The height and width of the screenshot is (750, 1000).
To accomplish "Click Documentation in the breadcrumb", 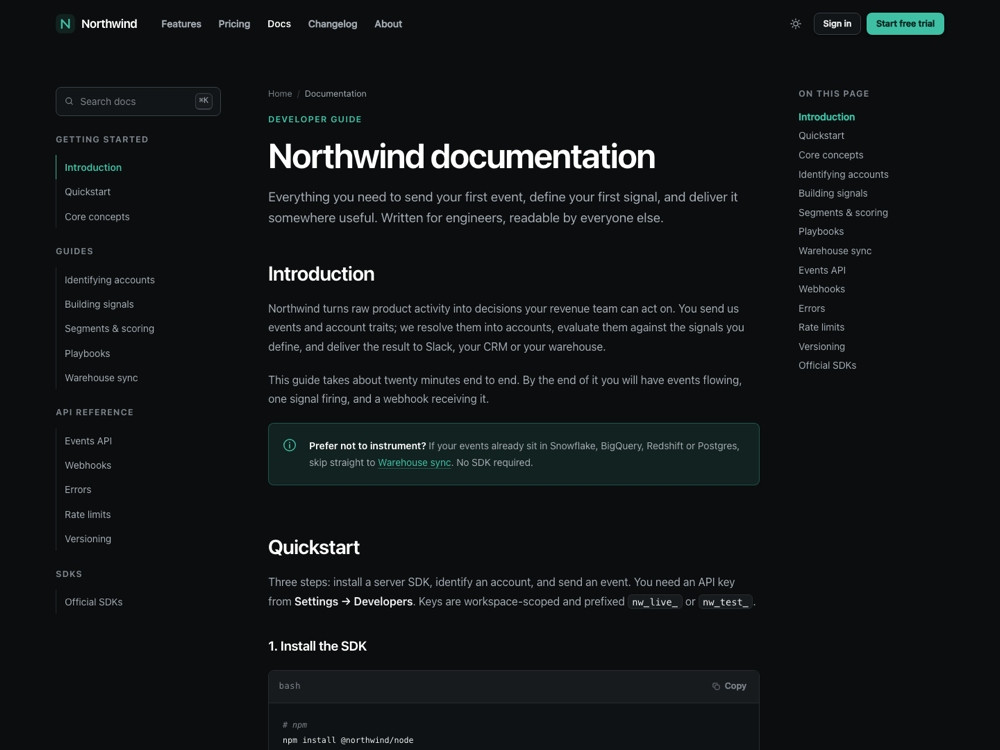I will point(335,94).
